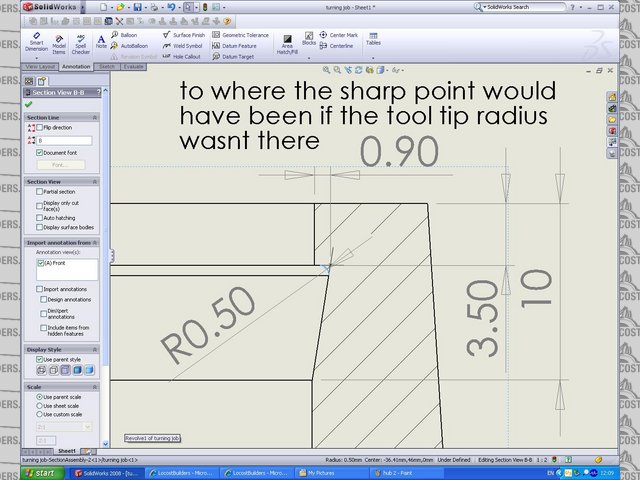Enable Auto hatching
Image resolution: width=640 pixels, height=480 pixels.
[x=40, y=218]
